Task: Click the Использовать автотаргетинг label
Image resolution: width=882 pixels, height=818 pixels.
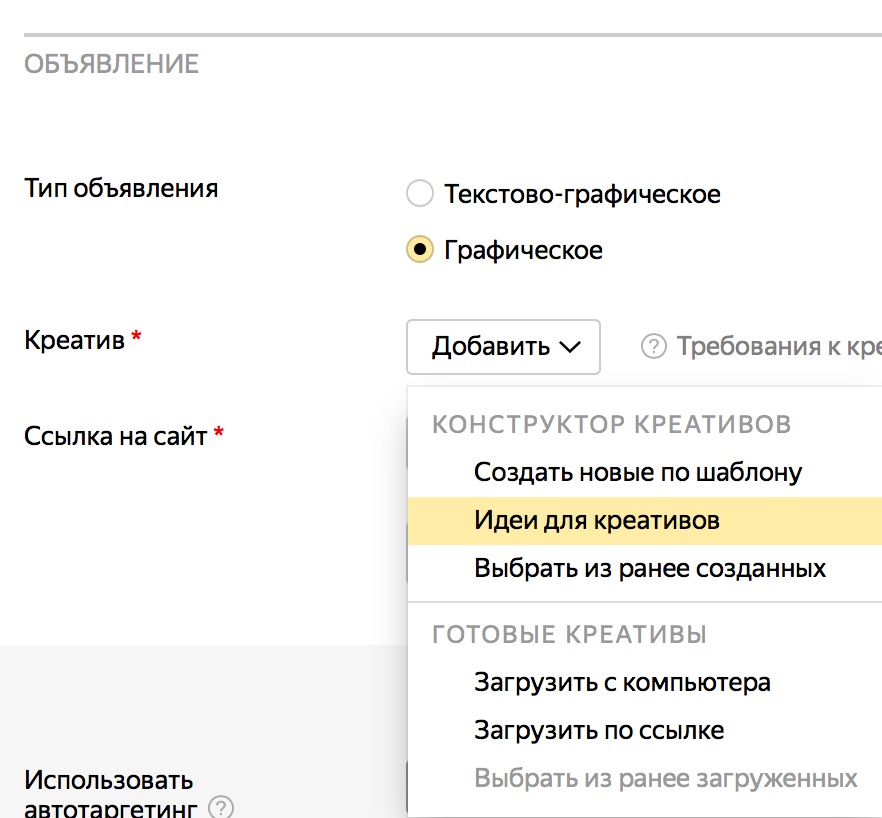Action: [x=109, y=780]
